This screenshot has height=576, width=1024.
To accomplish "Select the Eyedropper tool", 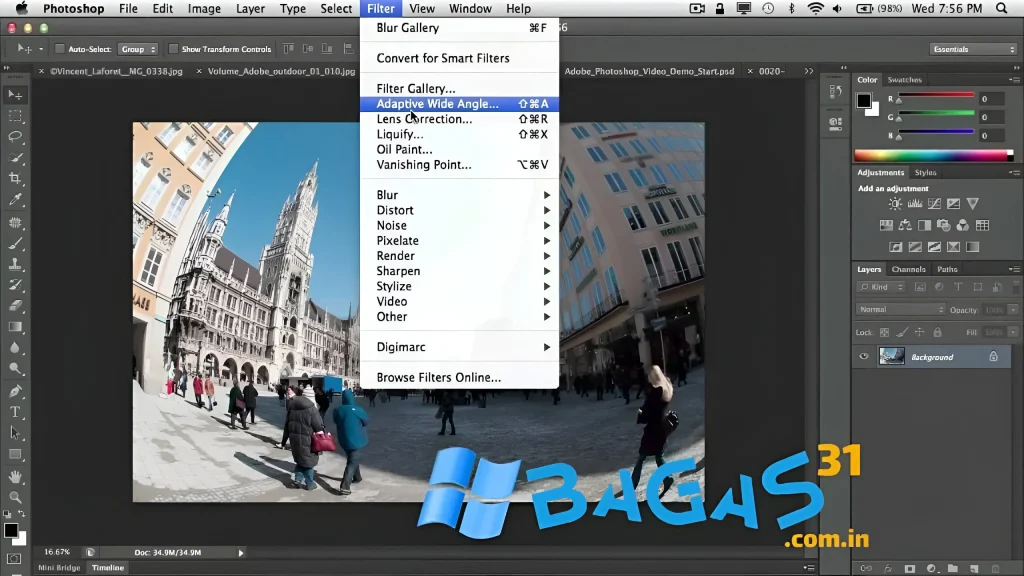I will coord(15,200).
